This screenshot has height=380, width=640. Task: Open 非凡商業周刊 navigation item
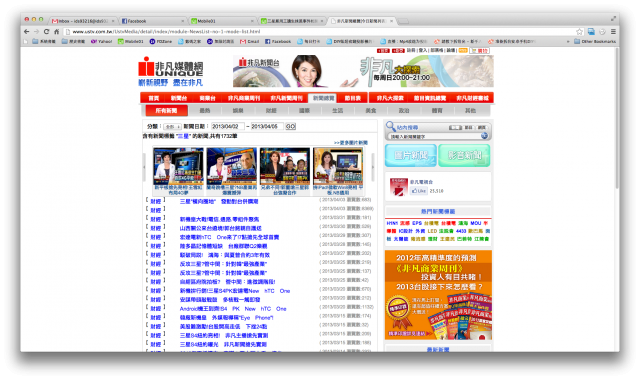244,98
